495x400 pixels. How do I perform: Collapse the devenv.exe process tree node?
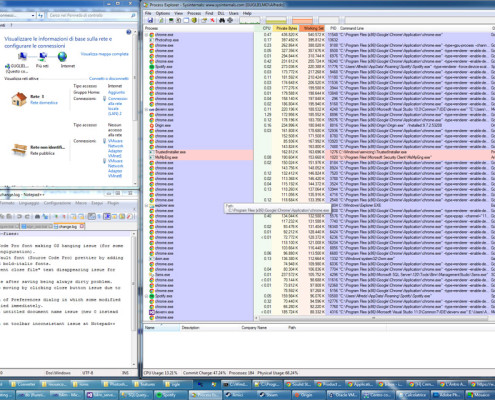[146, 109]
